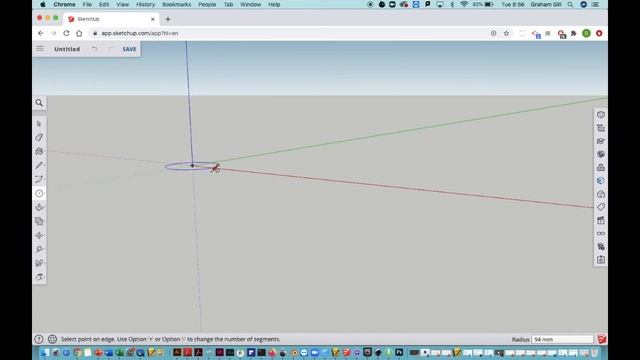Click the Bluetooth menu bar icon

(x=452, y=4)
